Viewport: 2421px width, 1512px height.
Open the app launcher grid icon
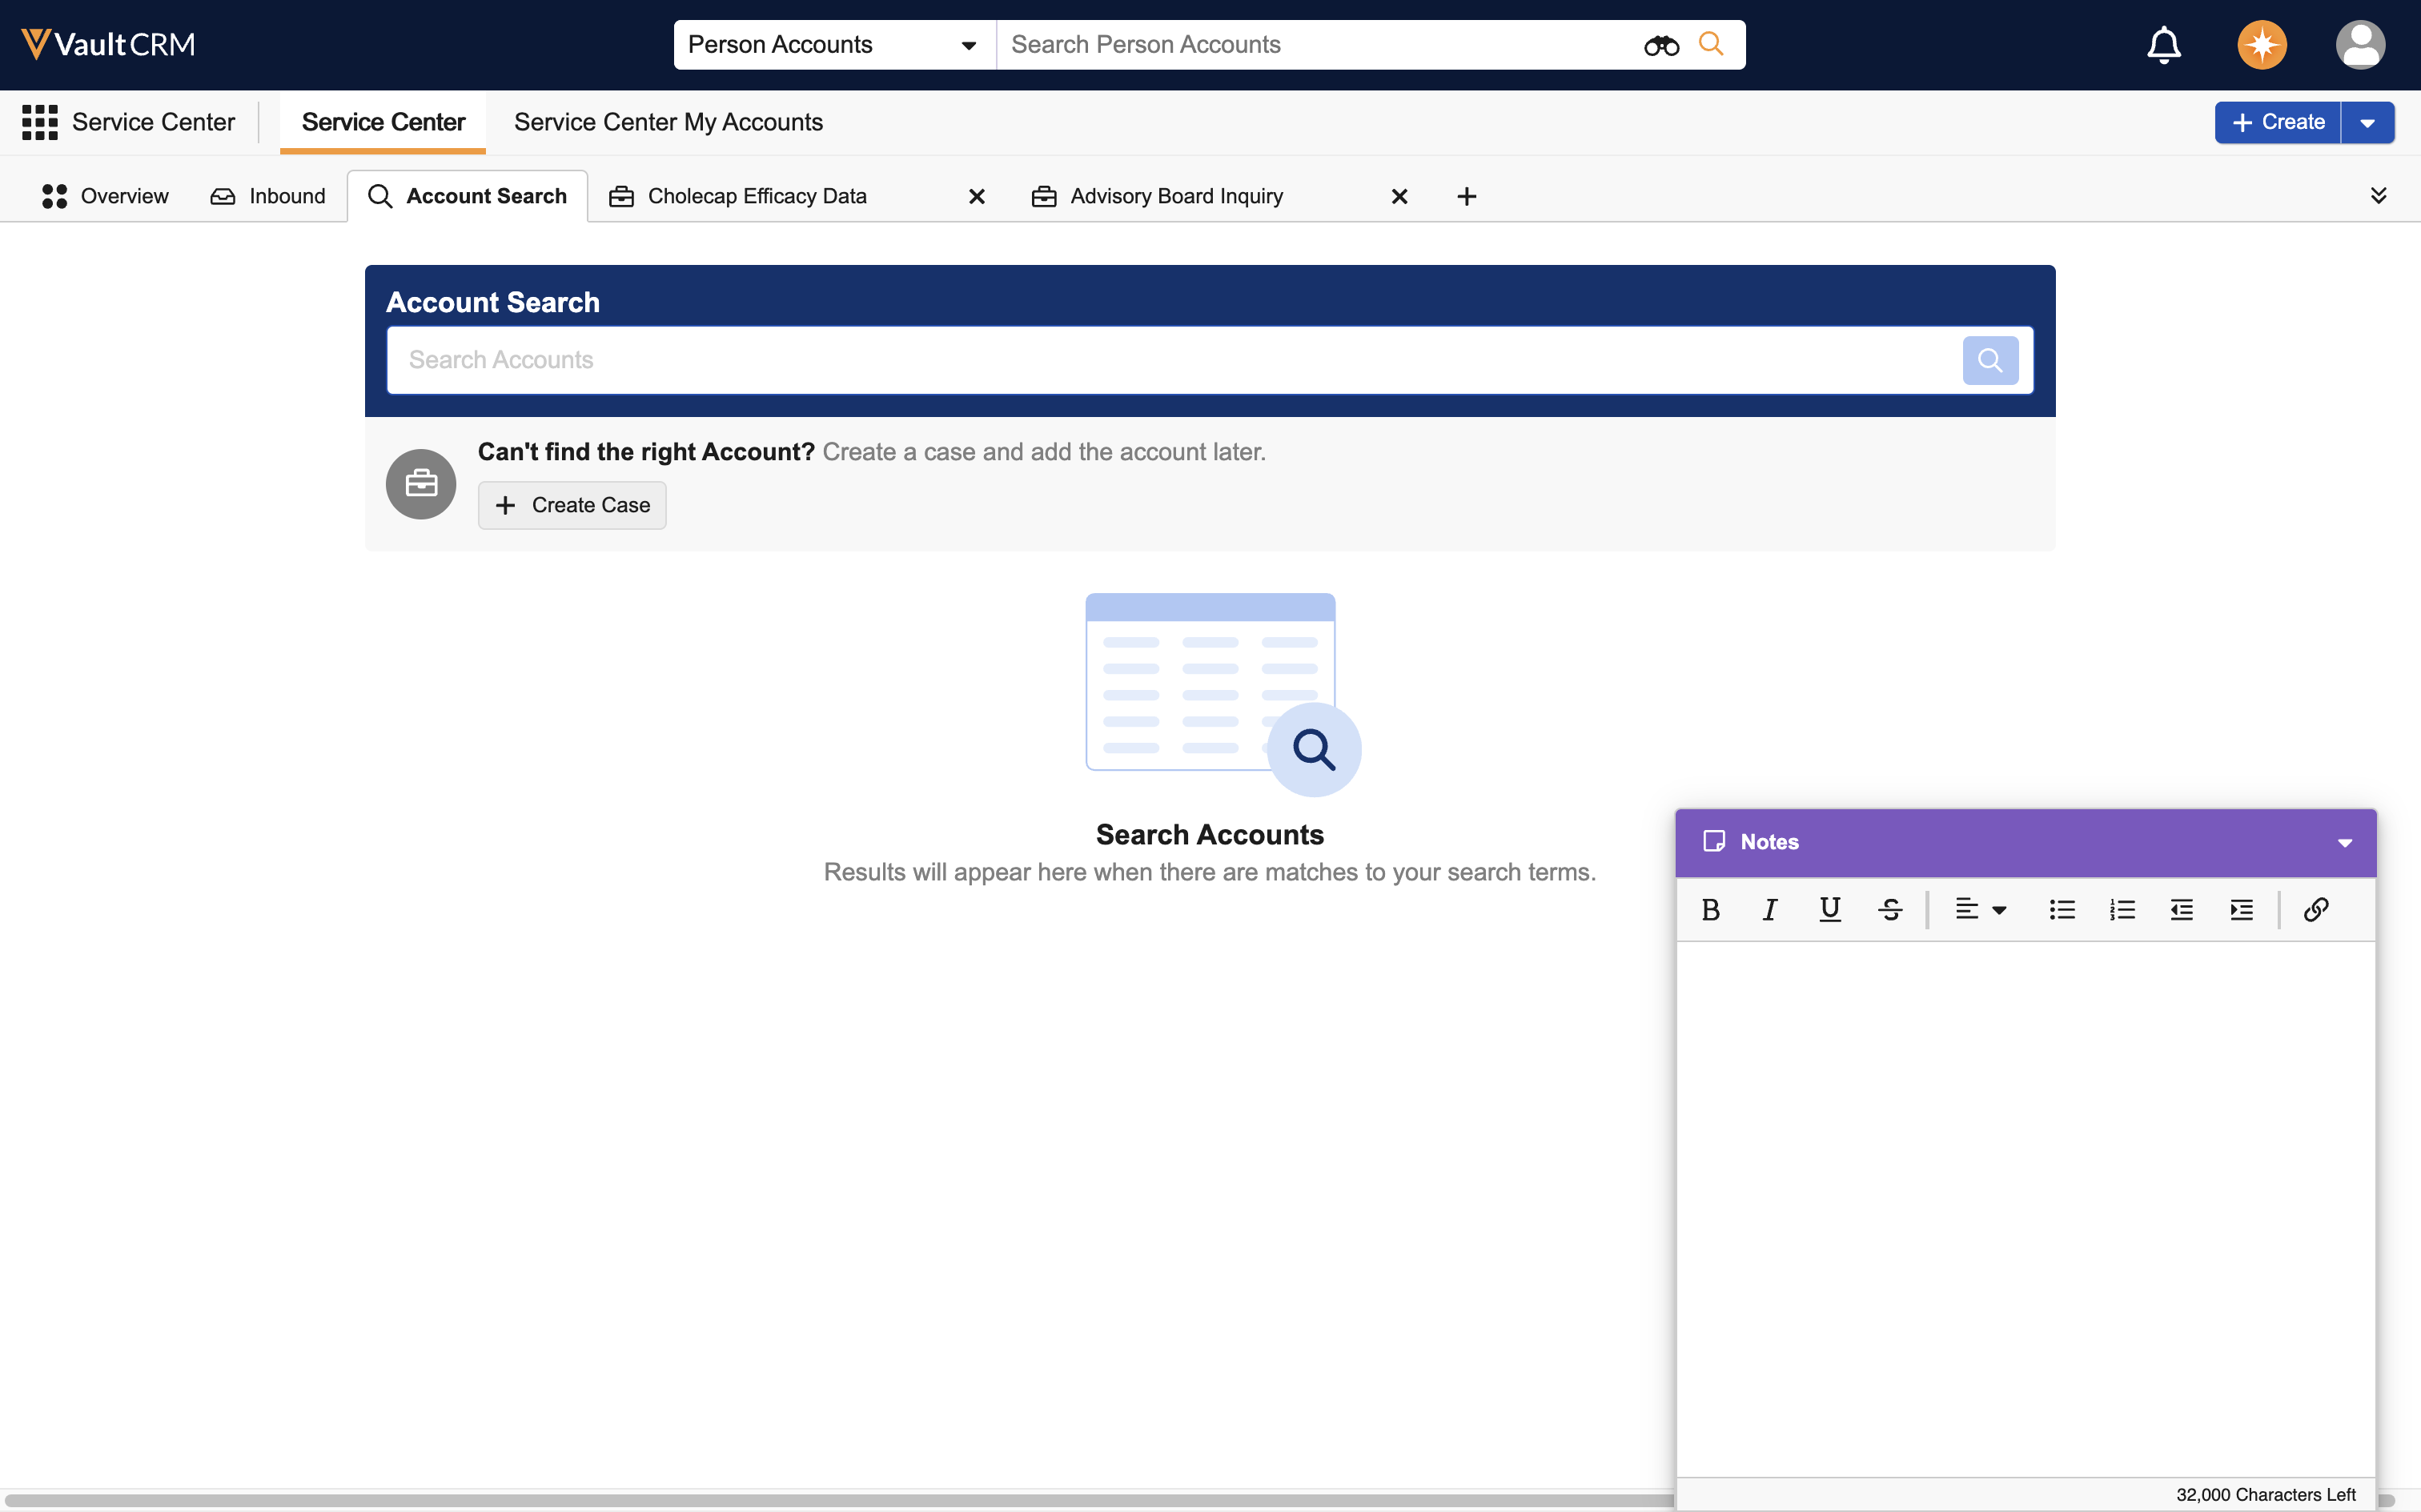click(40, 122)
